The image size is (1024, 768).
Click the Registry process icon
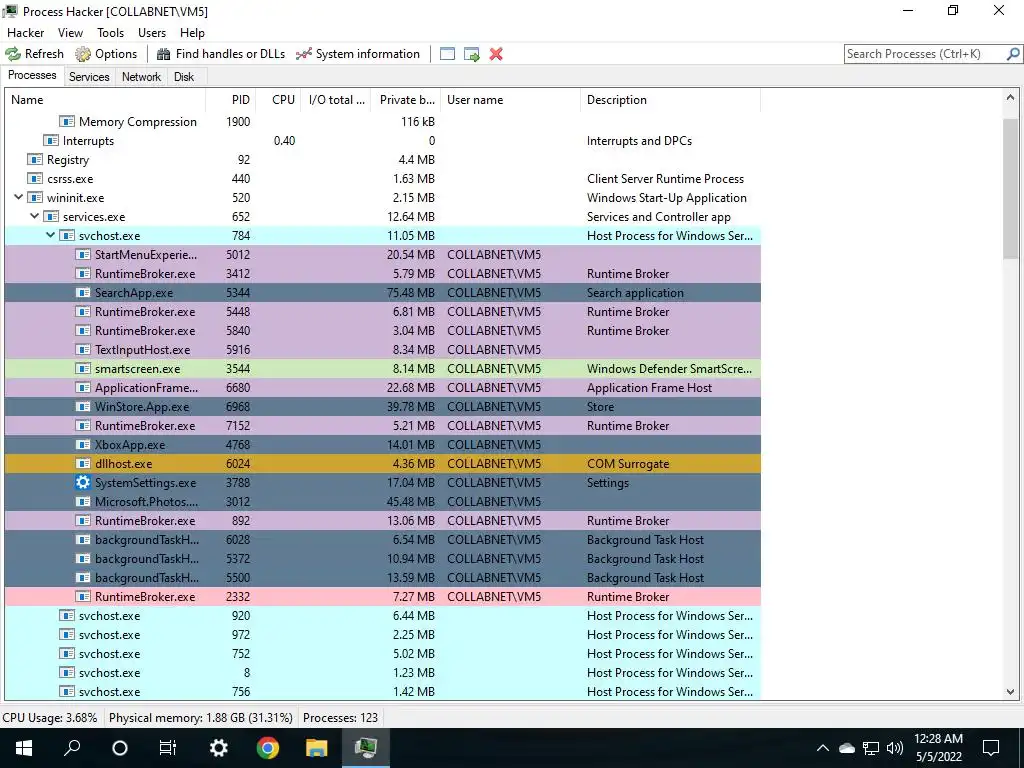[x=35, y=159]
